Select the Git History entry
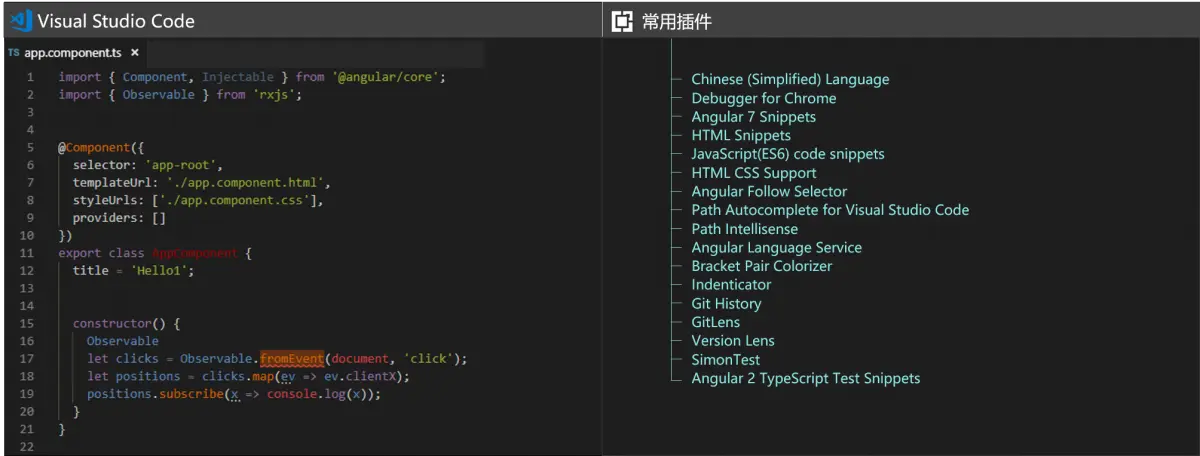This screenshot has height=456, width=1200. (x=726, y=303)
